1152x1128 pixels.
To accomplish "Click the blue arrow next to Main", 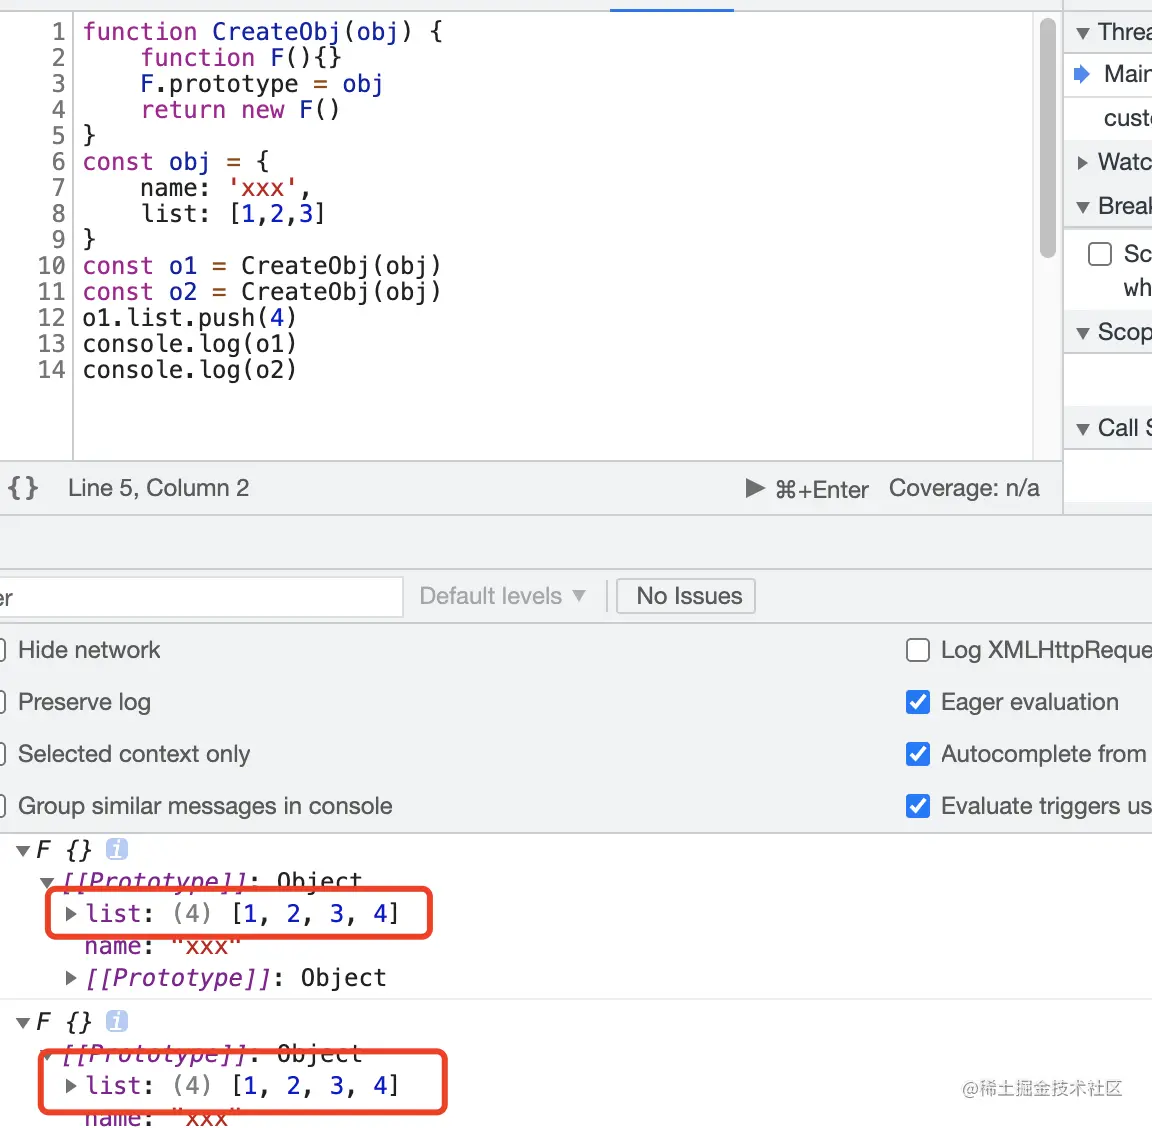I will tap(1081, 74).
